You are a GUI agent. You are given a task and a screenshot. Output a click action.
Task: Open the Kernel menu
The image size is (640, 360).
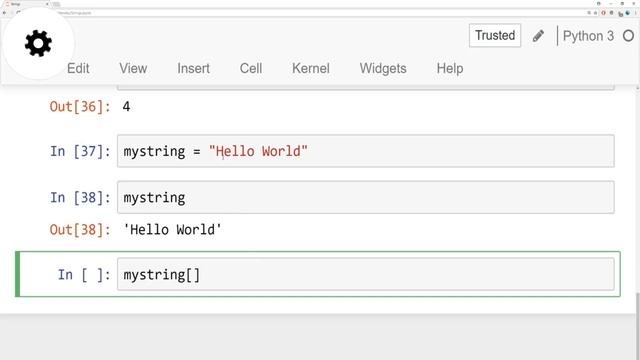(x=311, y=68)
